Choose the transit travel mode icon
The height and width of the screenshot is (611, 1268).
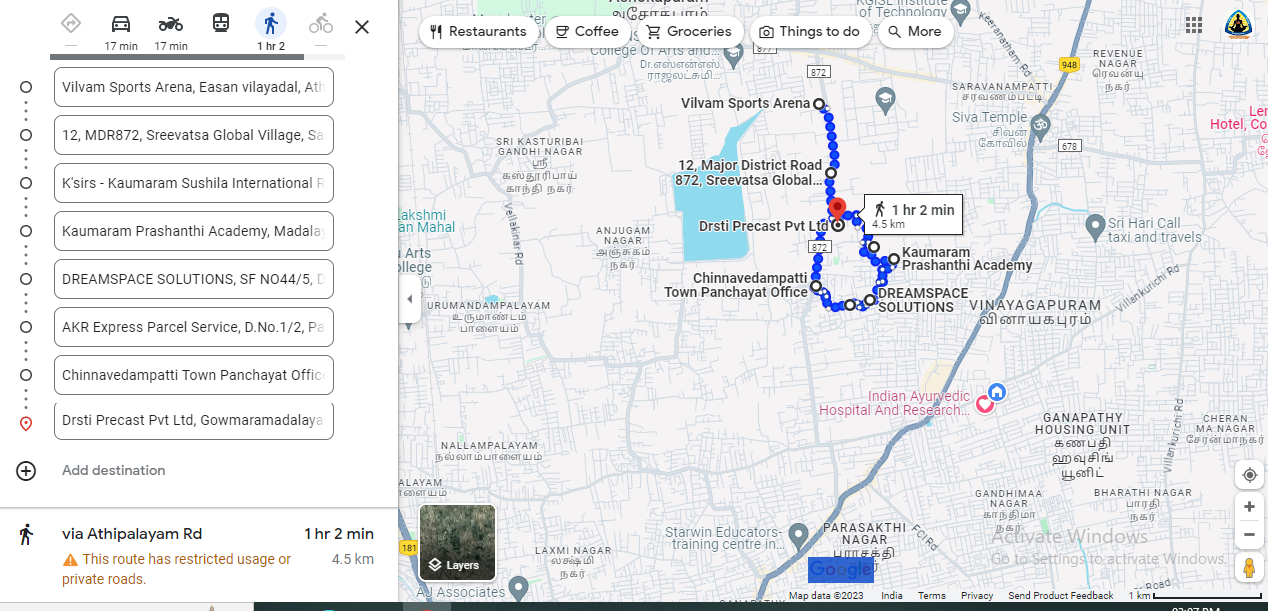point(221,24)
